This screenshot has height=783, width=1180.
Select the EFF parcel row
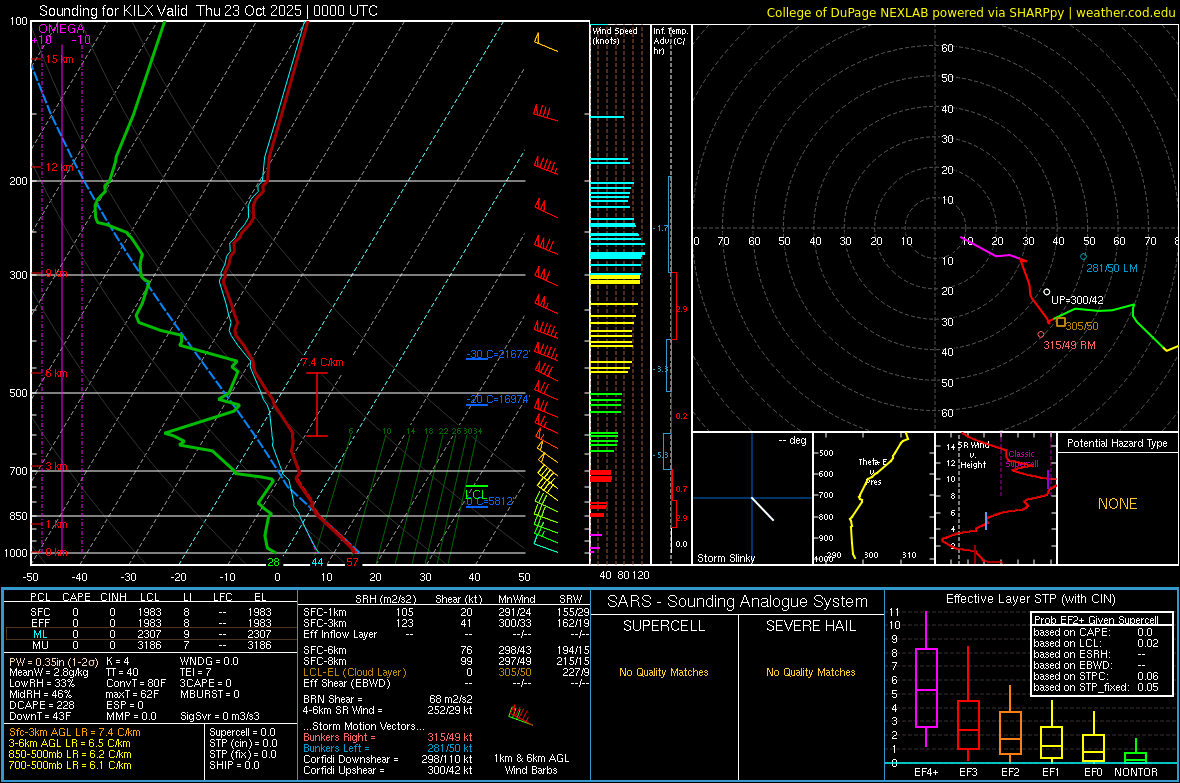[x=151, y=623]
